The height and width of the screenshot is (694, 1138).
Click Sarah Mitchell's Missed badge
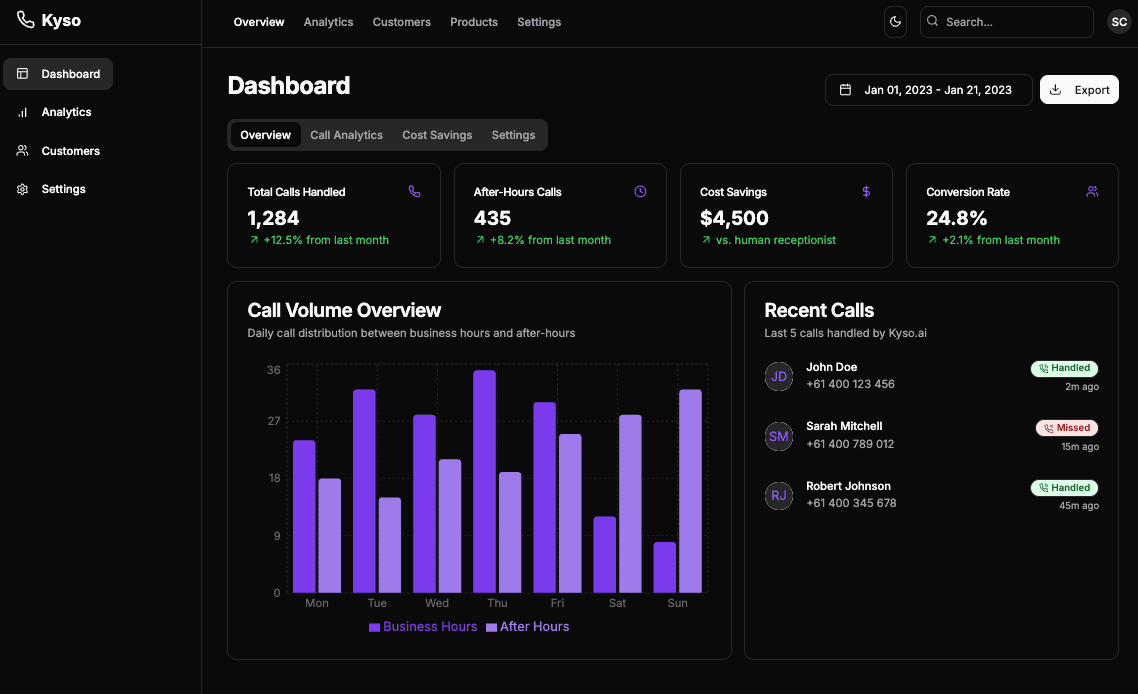point(1066,427)
